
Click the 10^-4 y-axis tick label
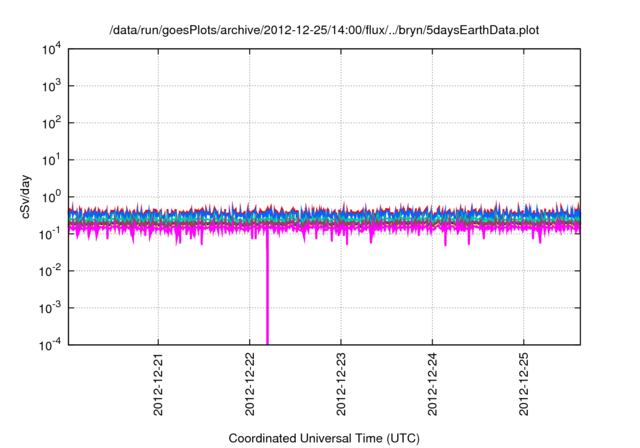[50, 345]
